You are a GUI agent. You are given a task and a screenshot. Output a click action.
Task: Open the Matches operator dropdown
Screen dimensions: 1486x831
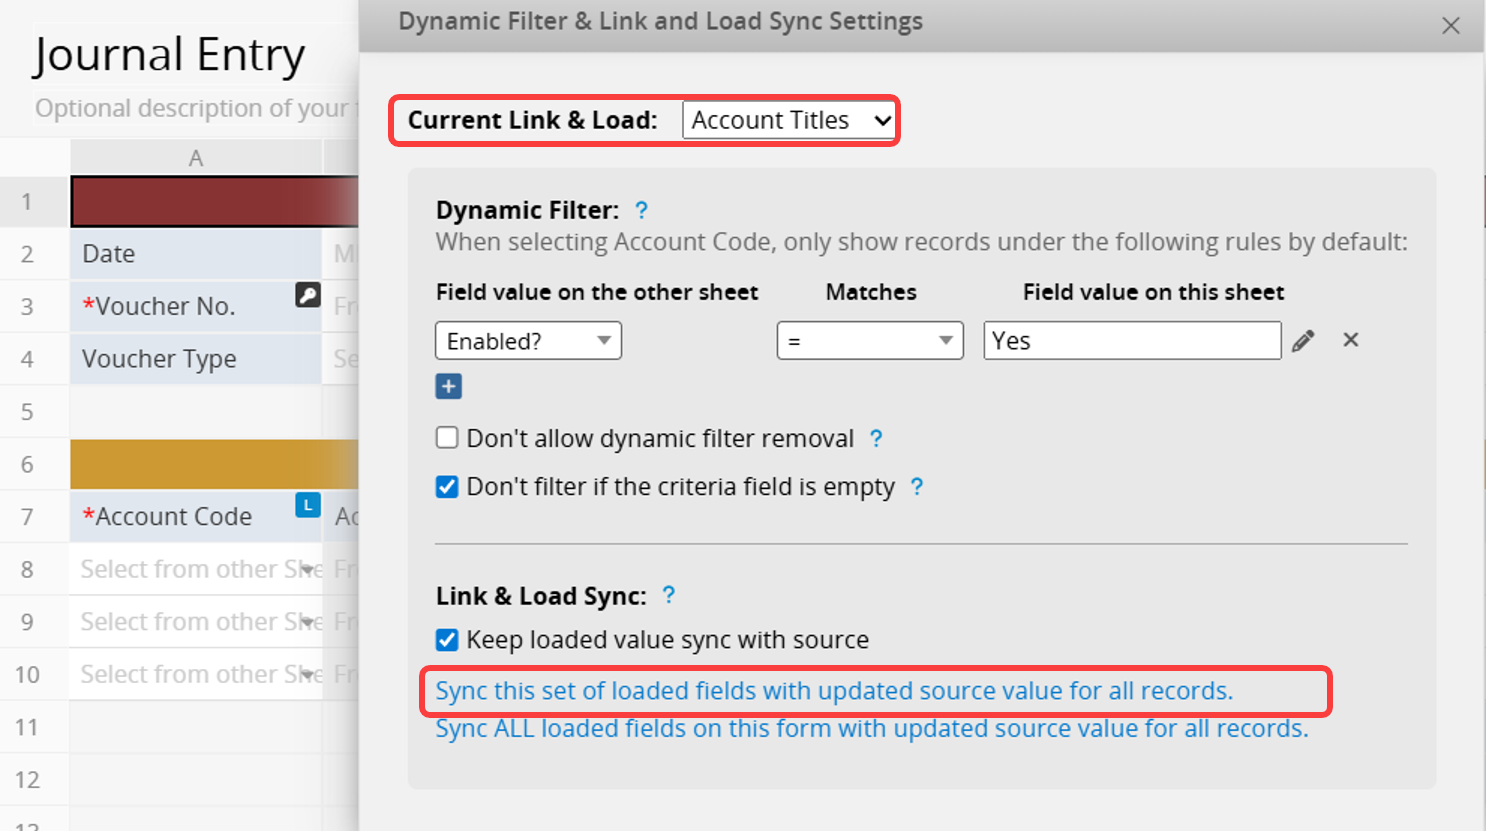[x=869, y=341]
